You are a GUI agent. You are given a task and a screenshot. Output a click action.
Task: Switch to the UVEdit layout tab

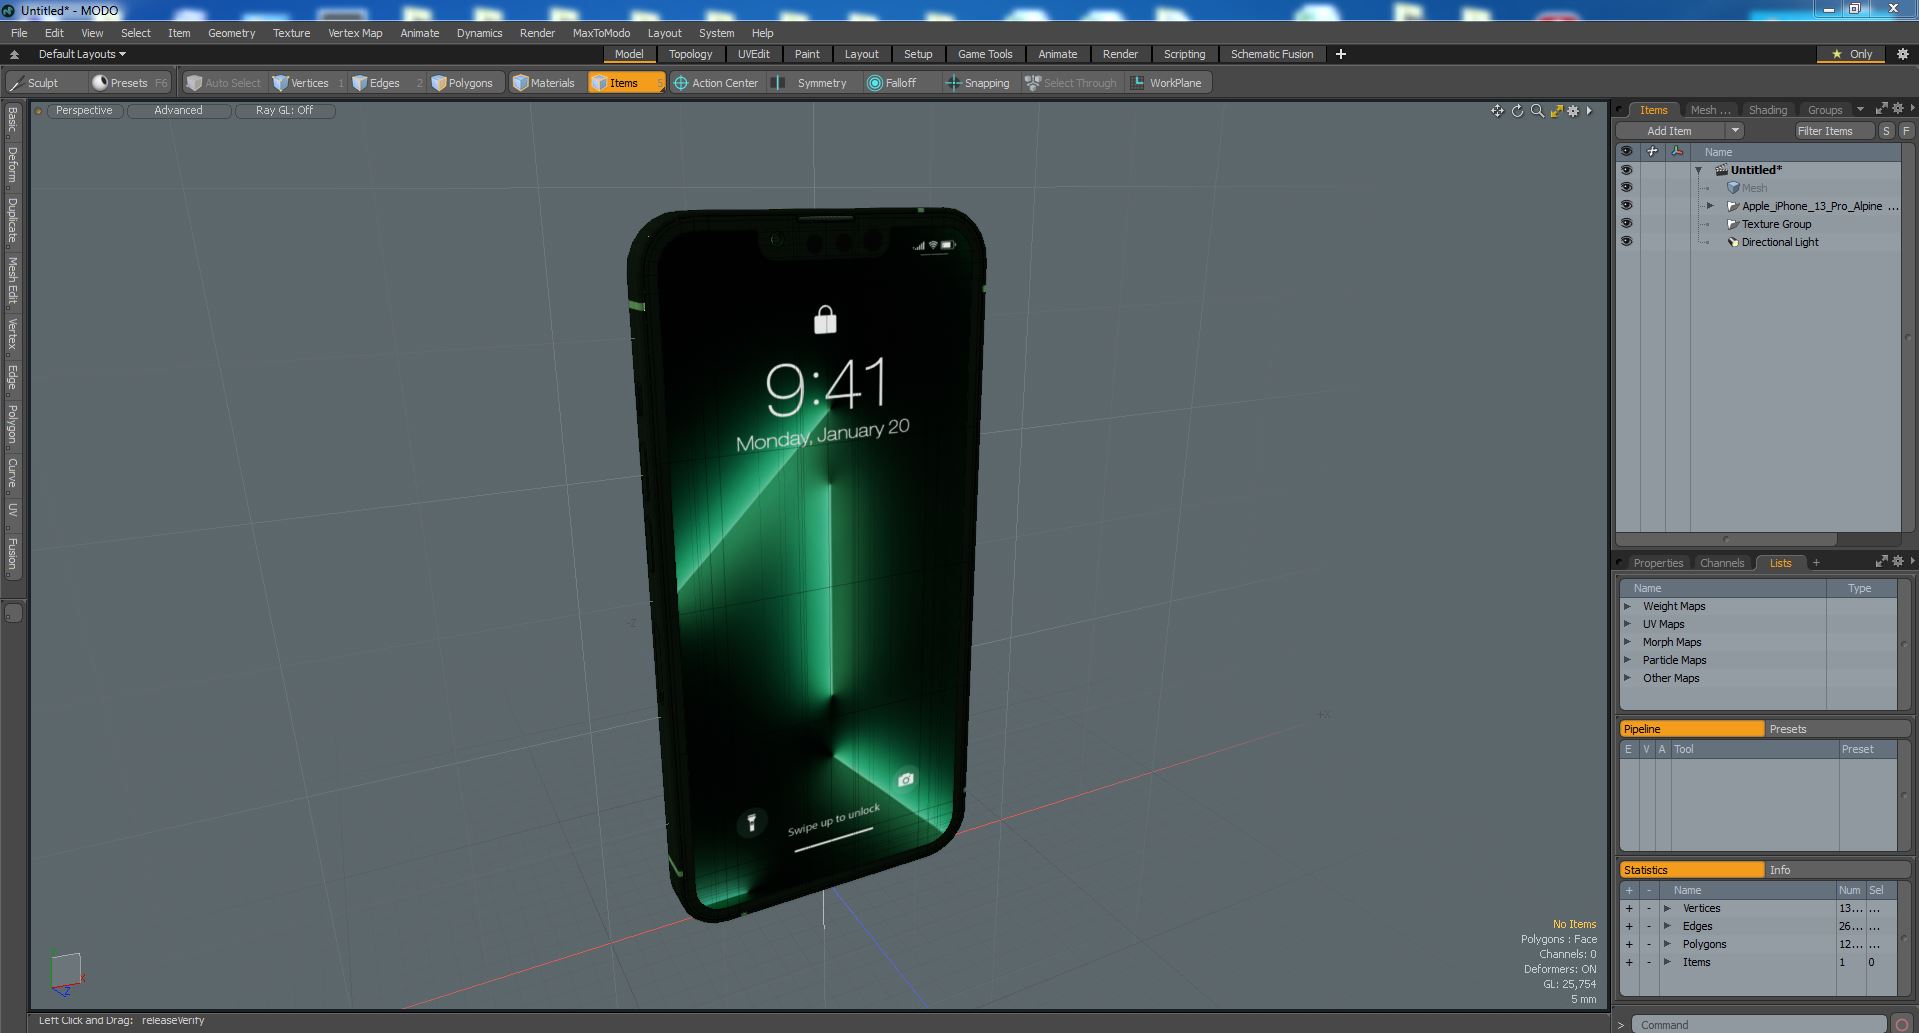coord(753,54)
